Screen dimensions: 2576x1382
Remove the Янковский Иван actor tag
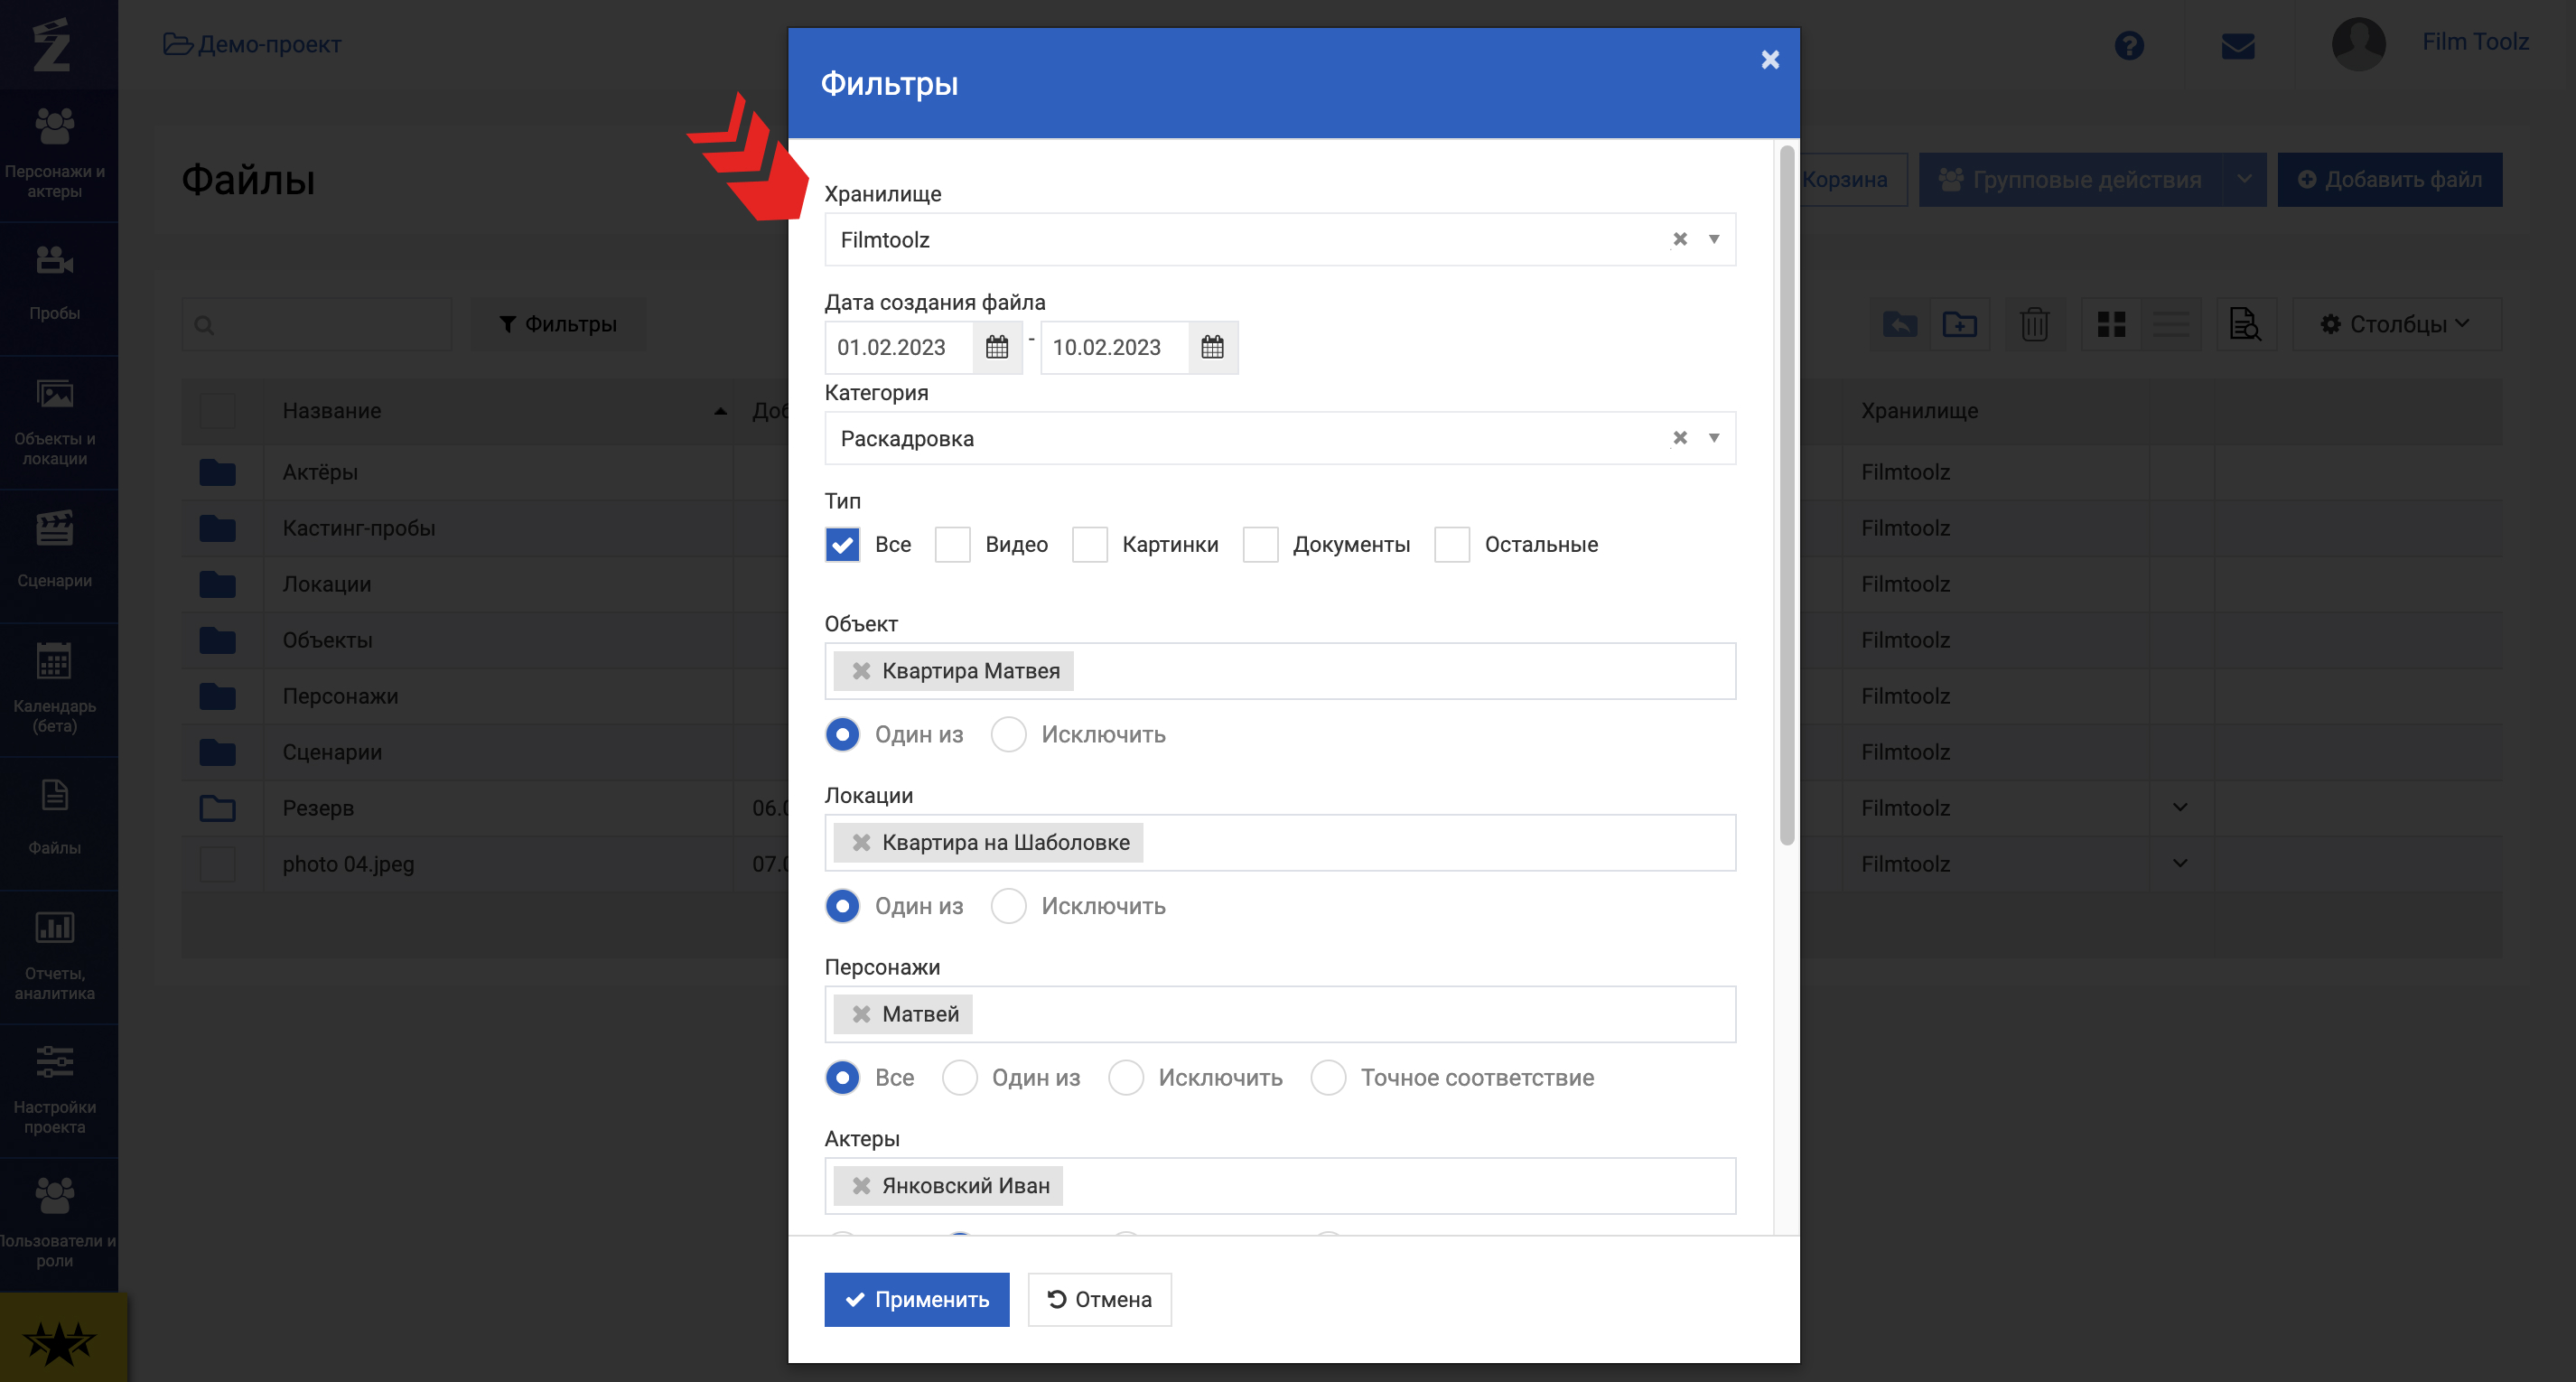click(860, 1186)
